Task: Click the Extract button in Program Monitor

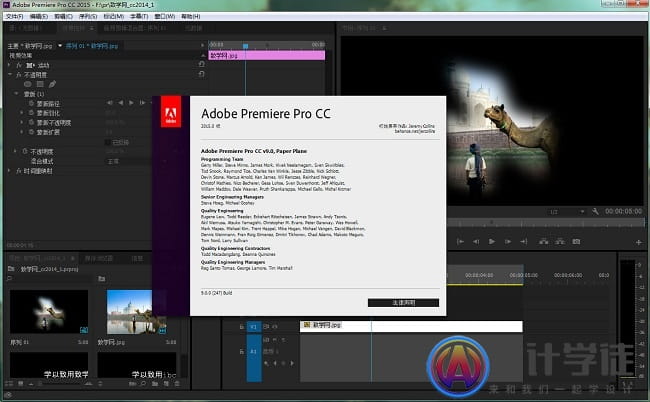Action: point(560,242)
